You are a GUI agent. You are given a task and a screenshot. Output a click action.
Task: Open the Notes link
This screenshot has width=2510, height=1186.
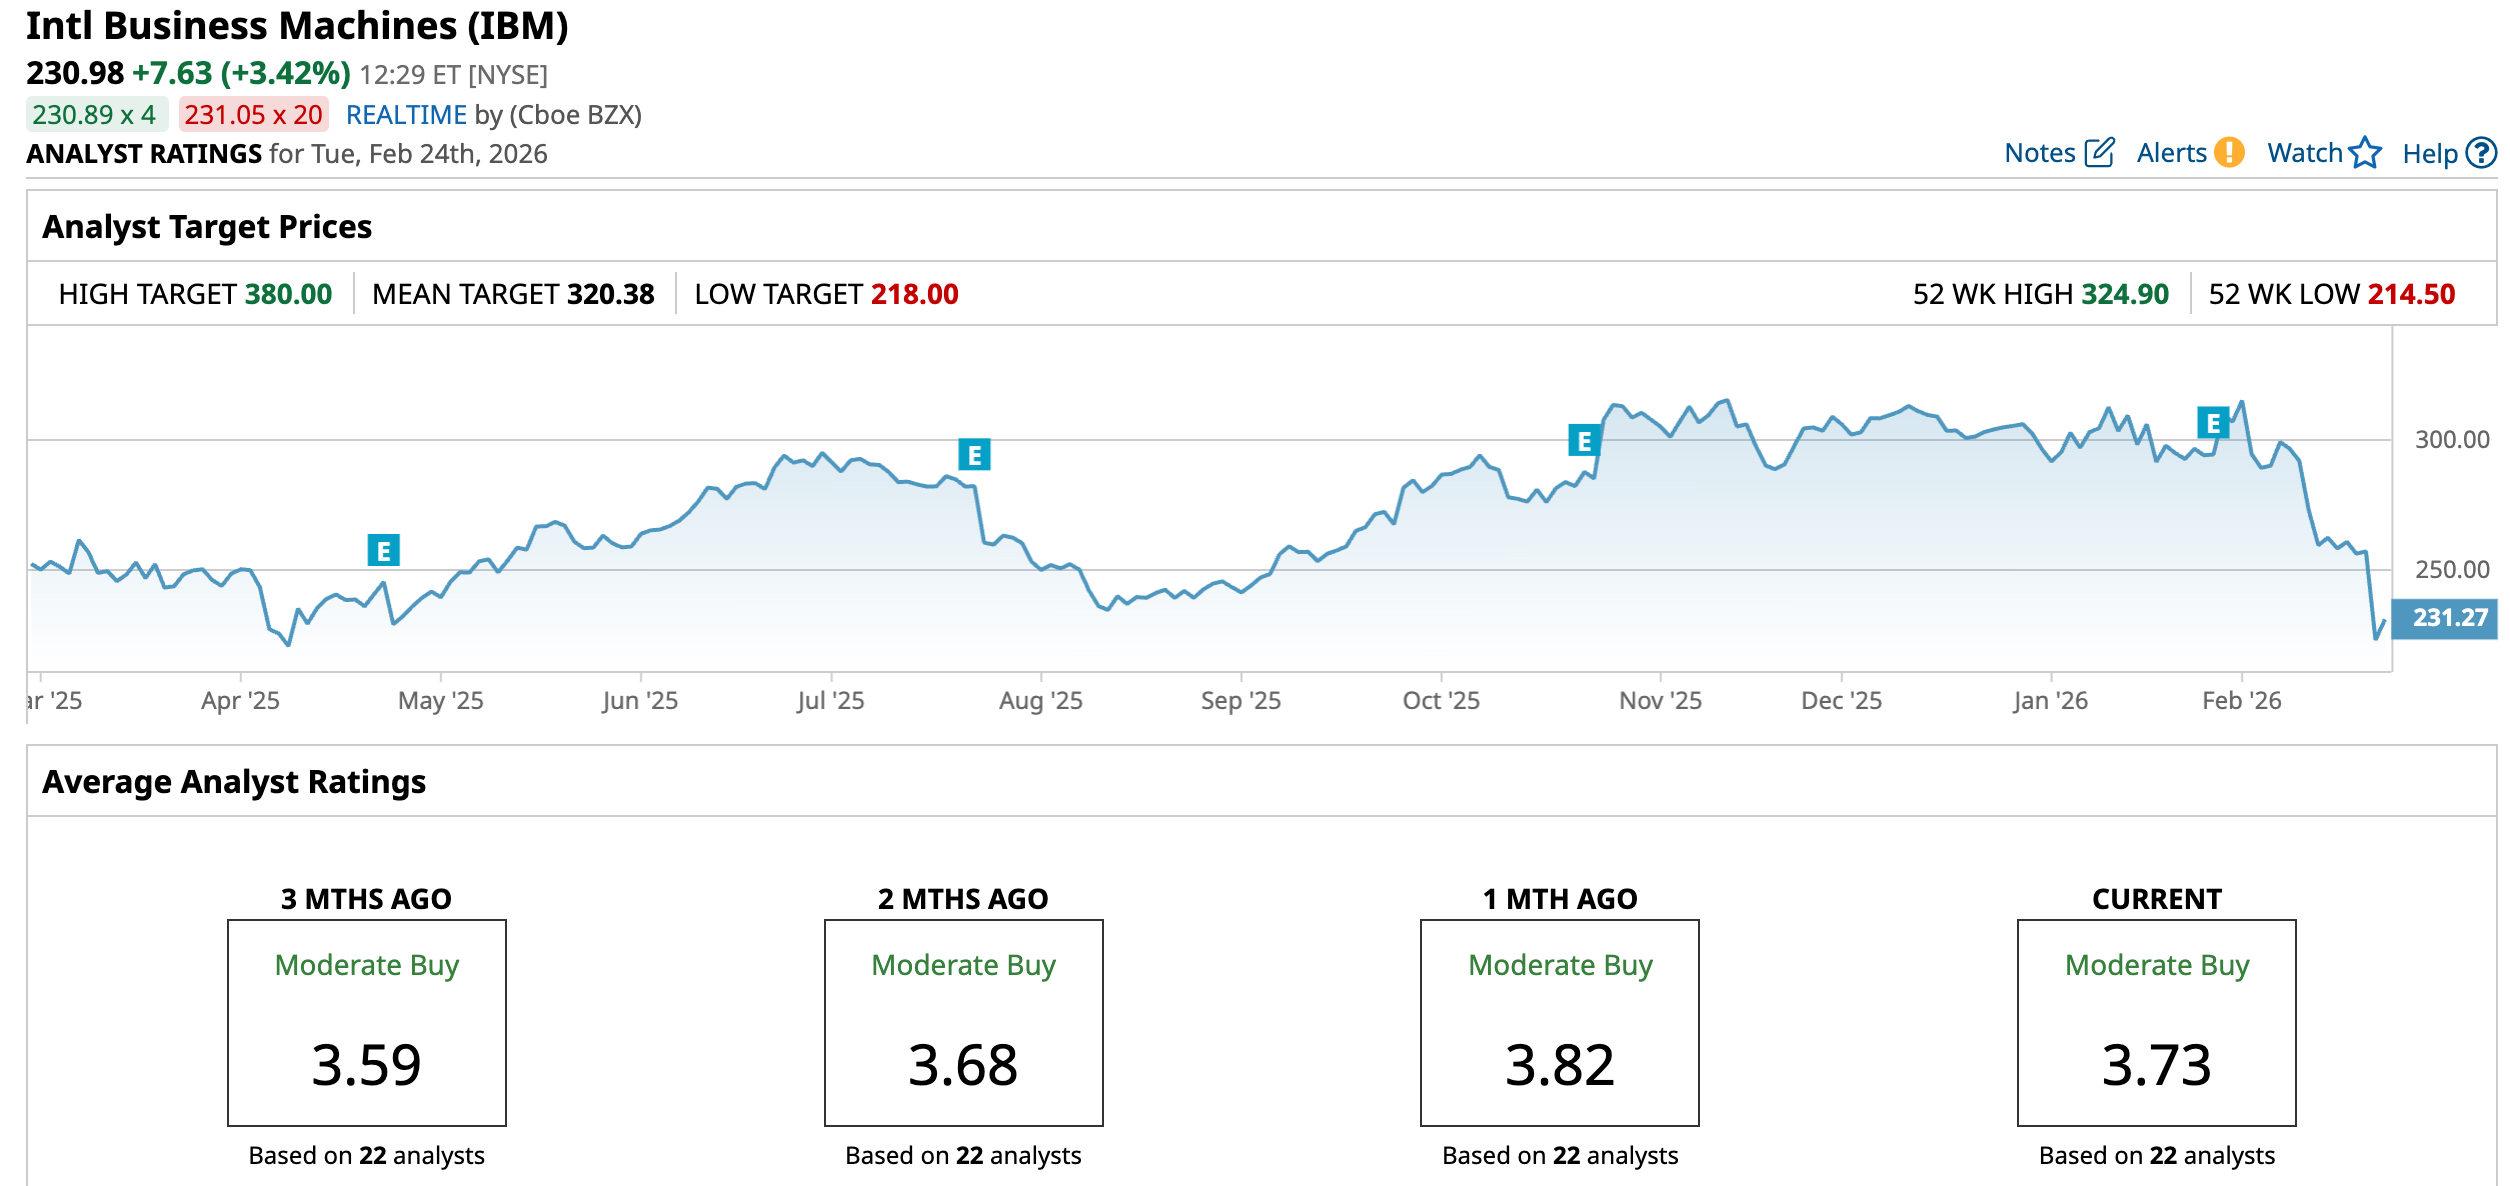click(2040, 153)
